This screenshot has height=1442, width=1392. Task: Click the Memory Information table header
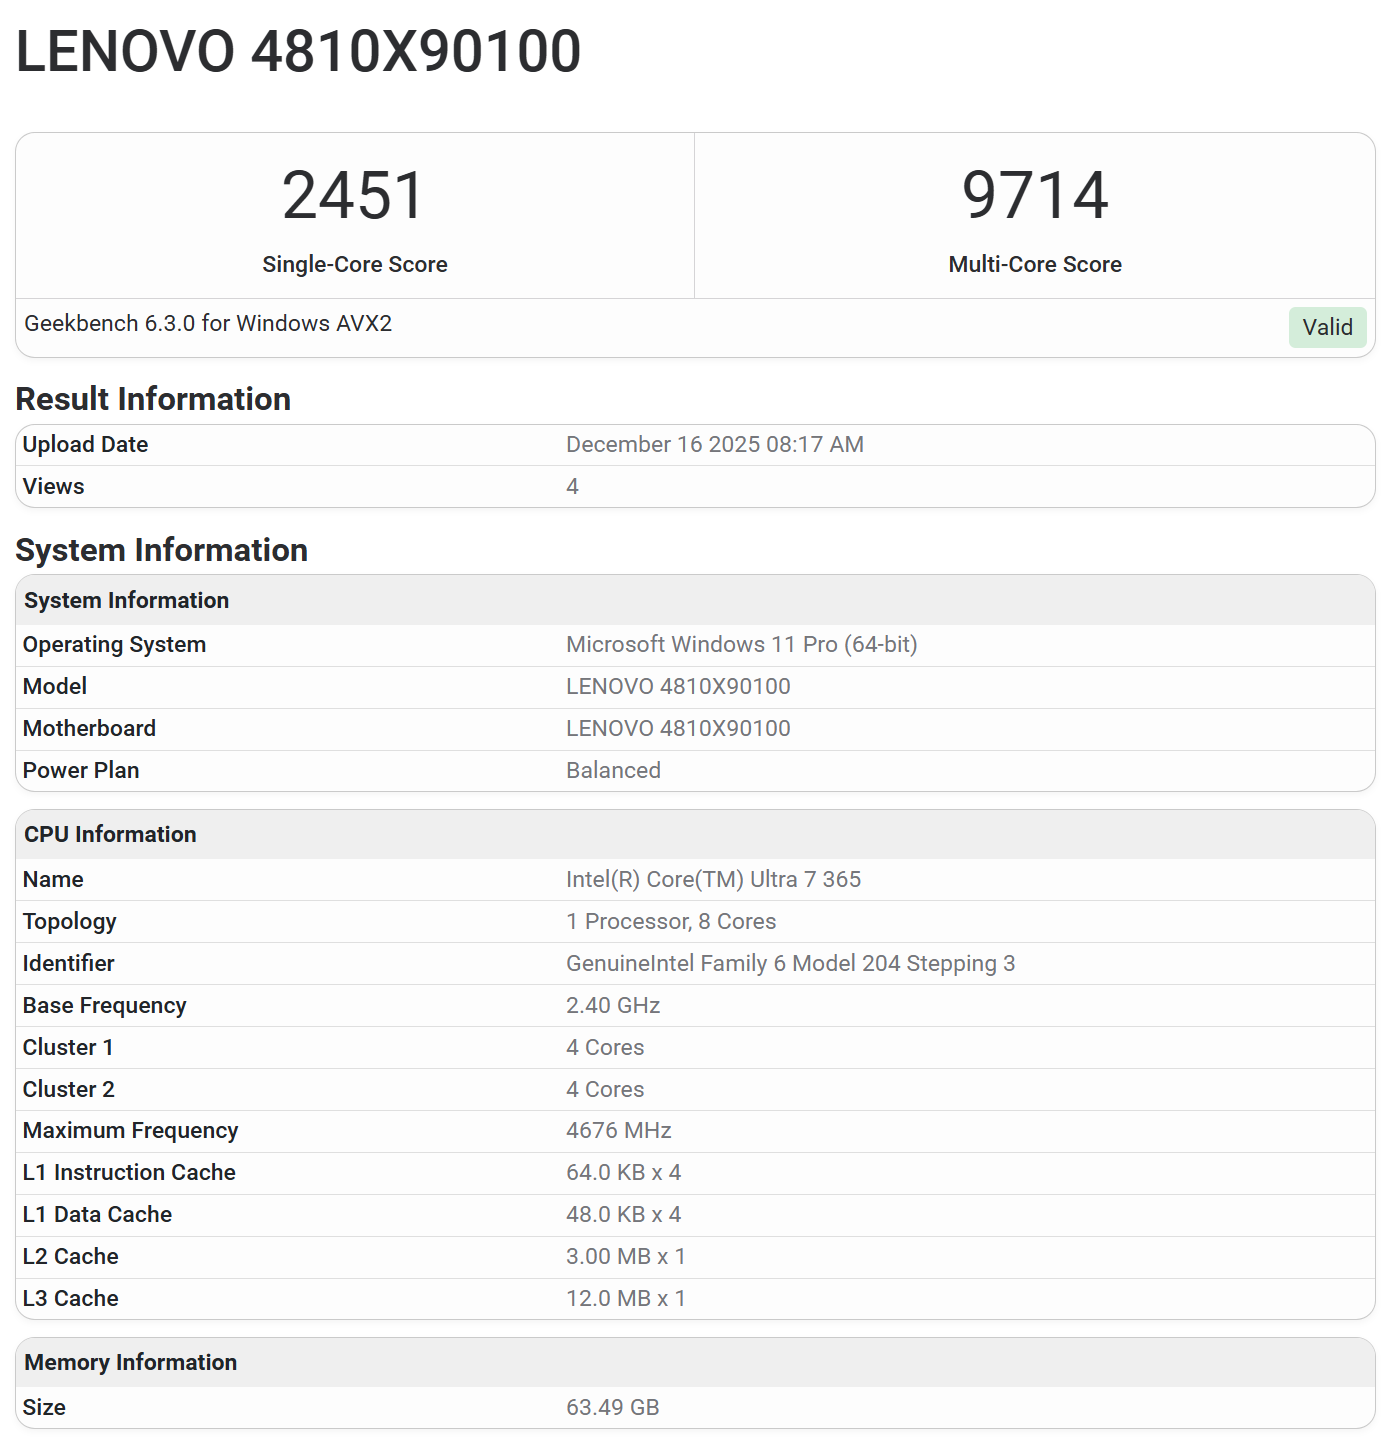131,1362
